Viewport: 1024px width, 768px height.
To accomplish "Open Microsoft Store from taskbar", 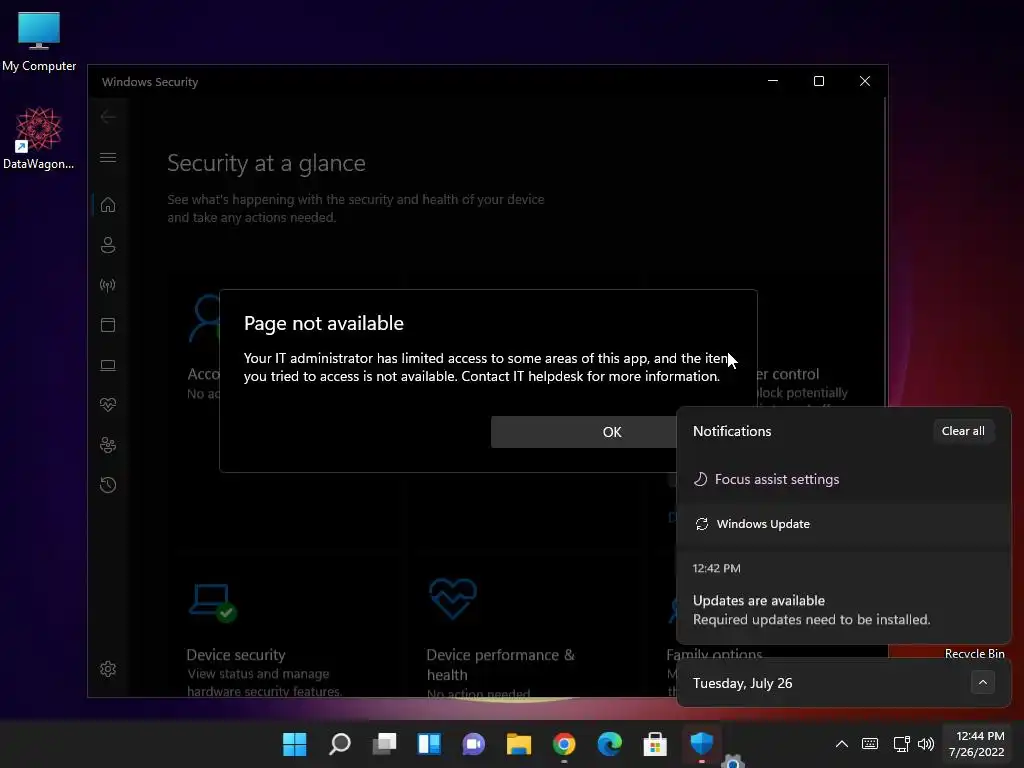I will 654,743.
